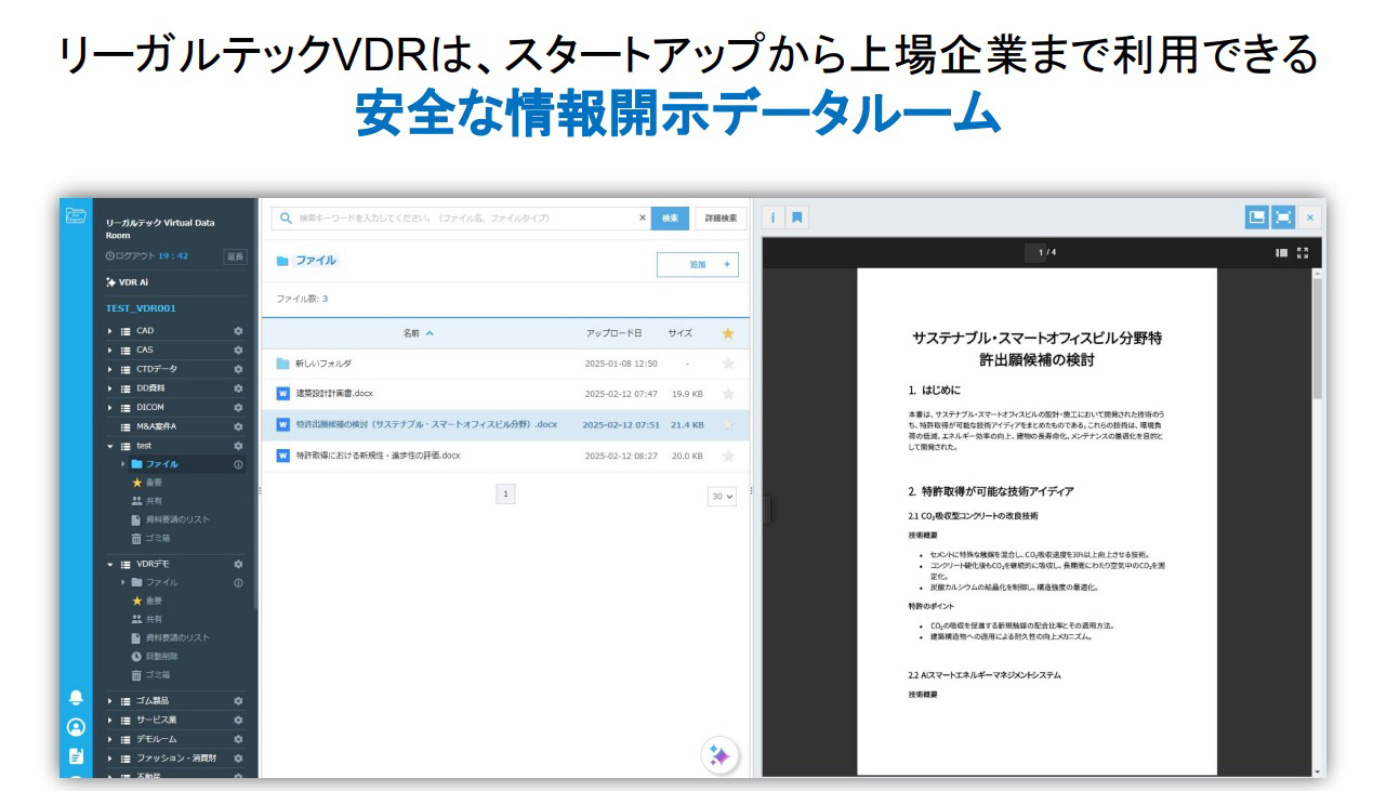The image size is (1400, 791).
Task: Open settings gear for M&A案件A
Action: (238, 426)
